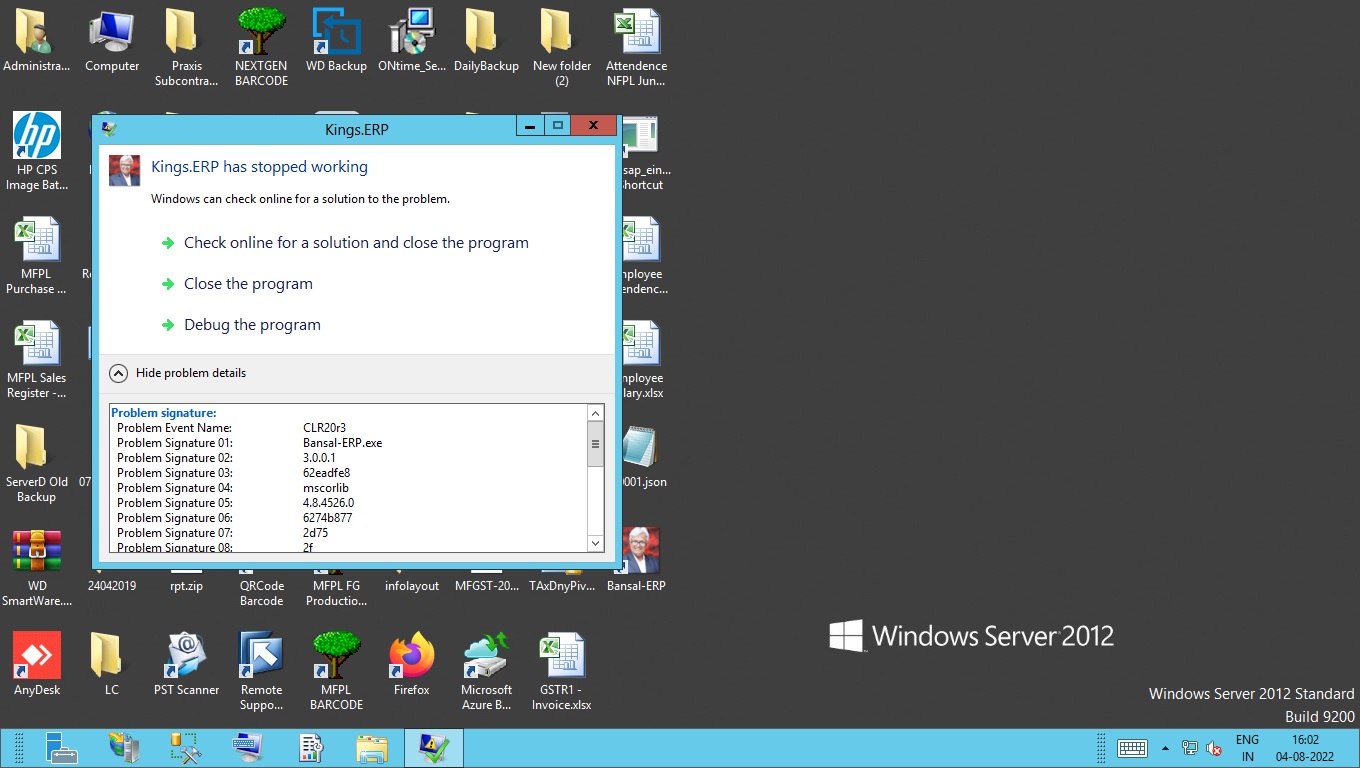Image resolution: width=1360 pixels, height=768 pixels.
Task: Click problem details scrollbar down arrow
Action: pos(596,543)
